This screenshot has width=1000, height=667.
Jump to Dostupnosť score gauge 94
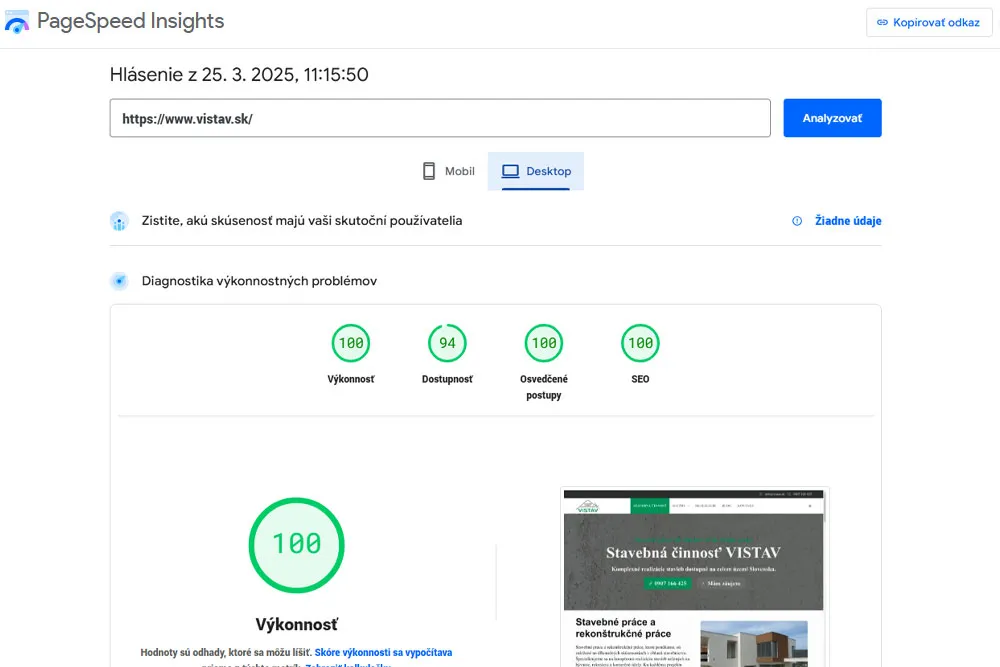(x=447, y=343)
